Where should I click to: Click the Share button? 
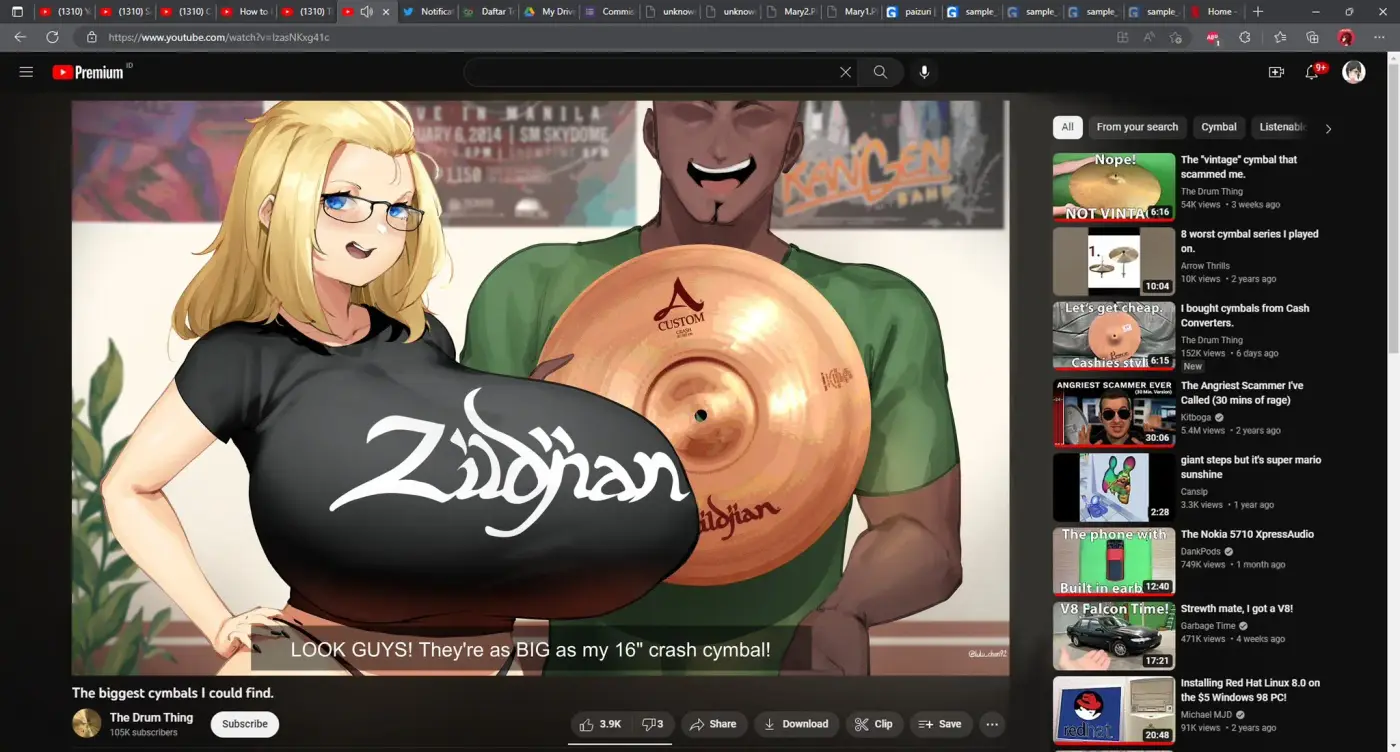(x=713, y=724)
